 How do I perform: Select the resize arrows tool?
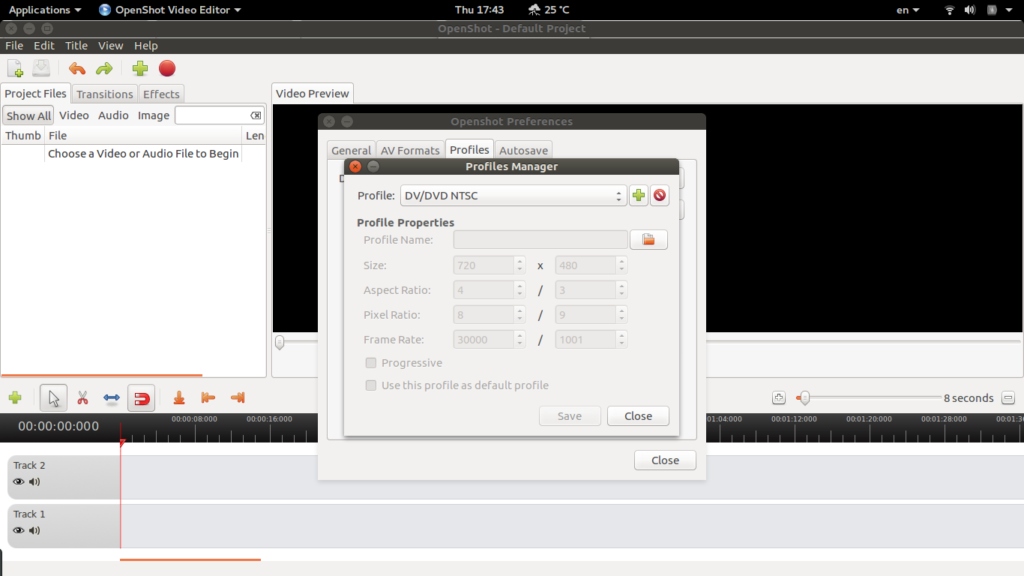tap(112, 398)
